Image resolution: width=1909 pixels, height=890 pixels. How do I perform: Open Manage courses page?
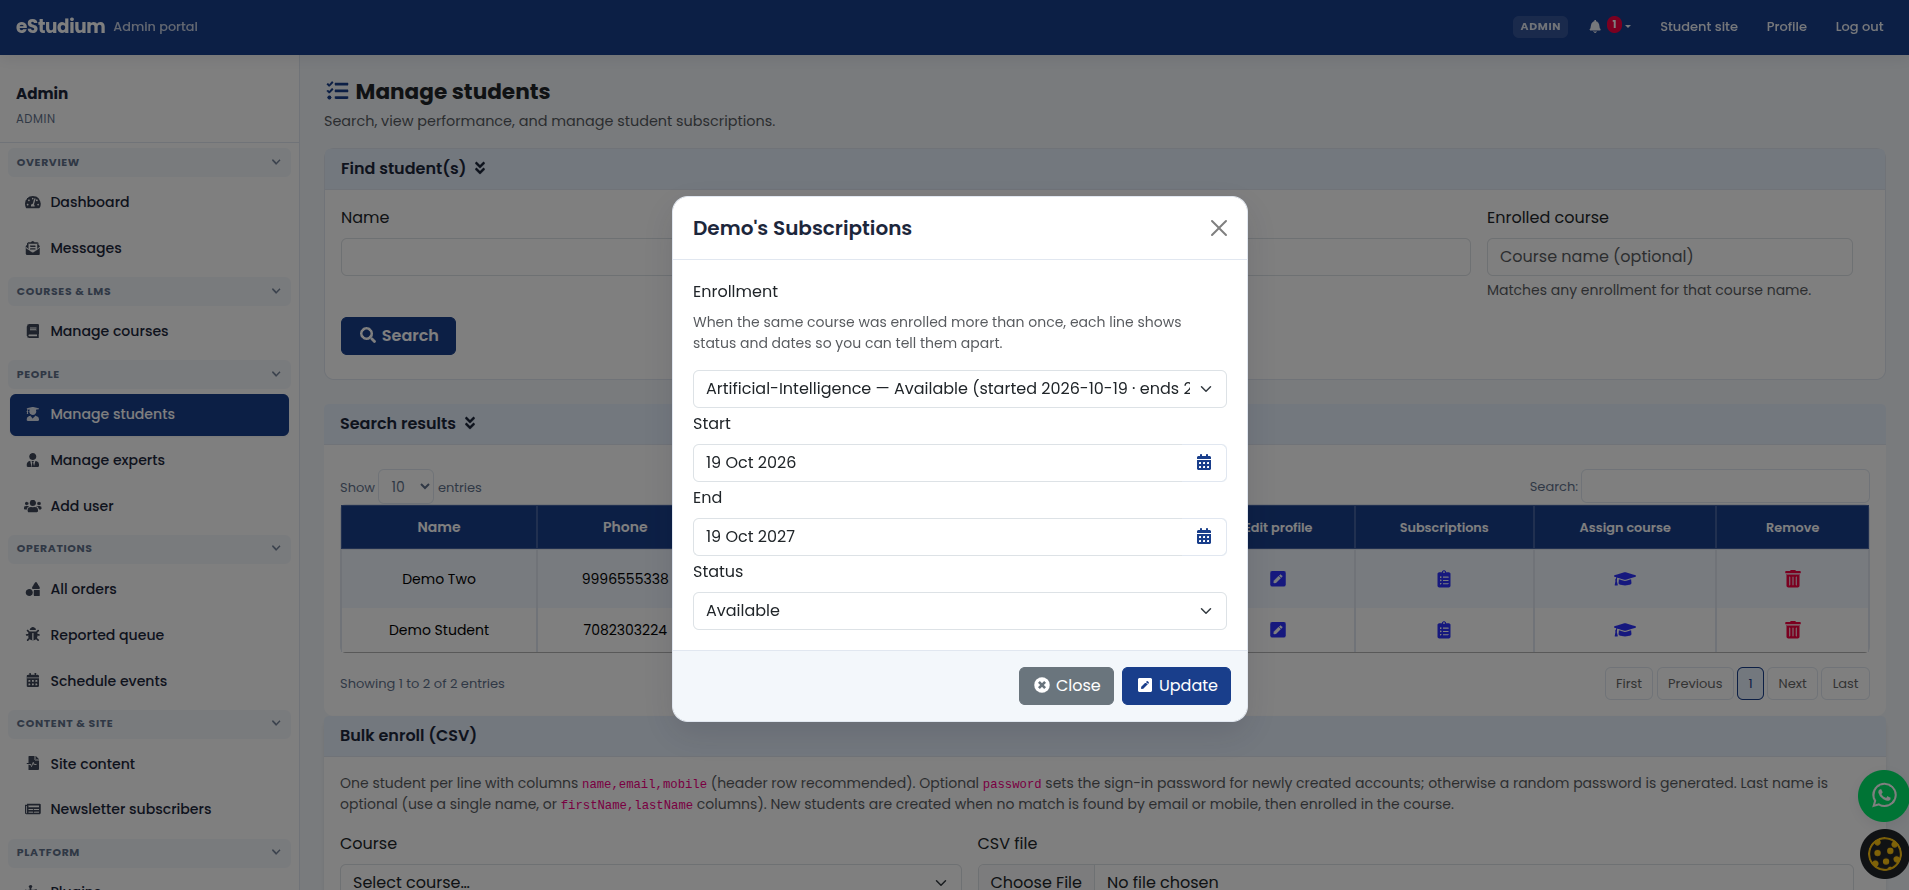point(149,331)
